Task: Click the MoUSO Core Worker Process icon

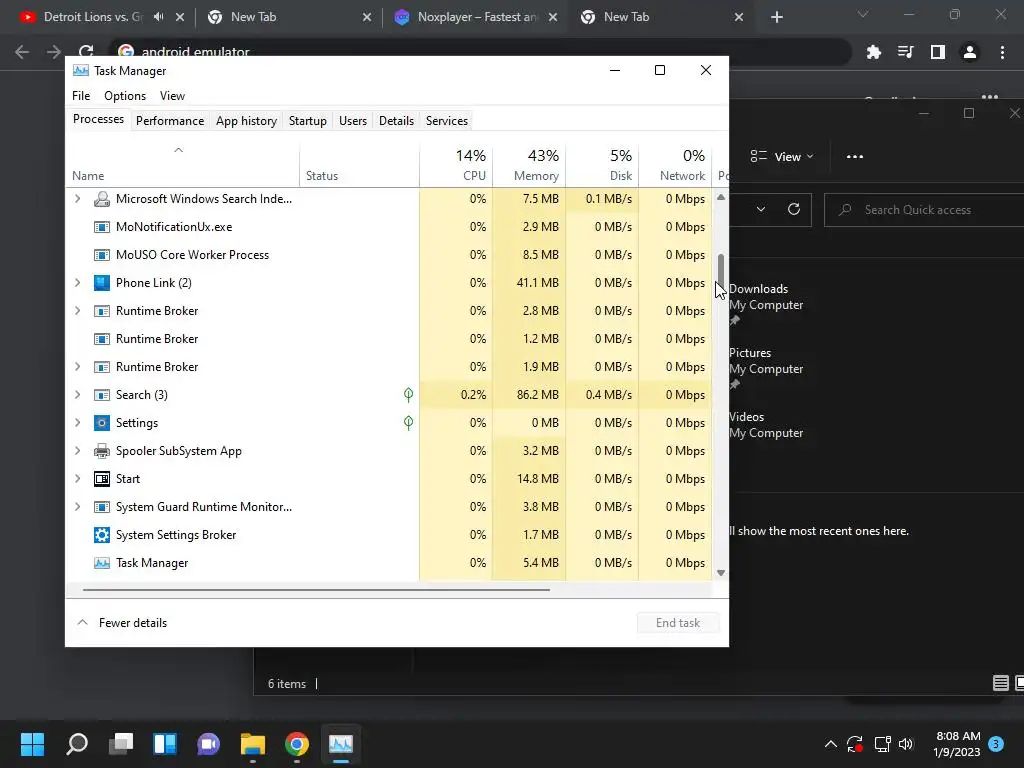Action: [x=102, y=255]
